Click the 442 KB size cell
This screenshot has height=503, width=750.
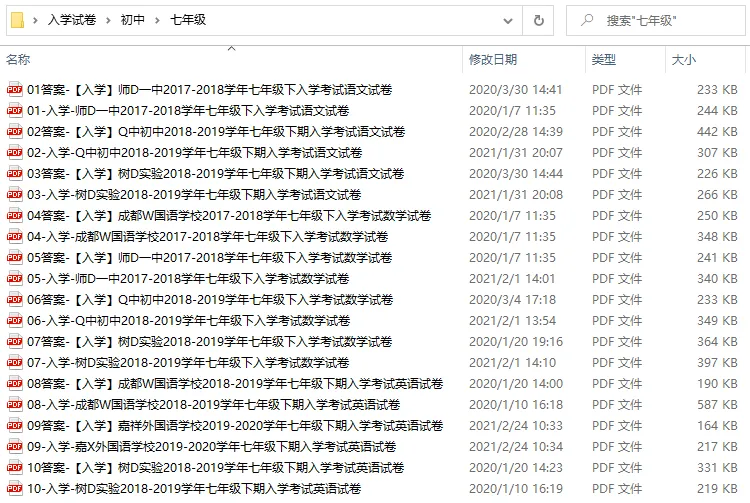(x=717, y=131)
